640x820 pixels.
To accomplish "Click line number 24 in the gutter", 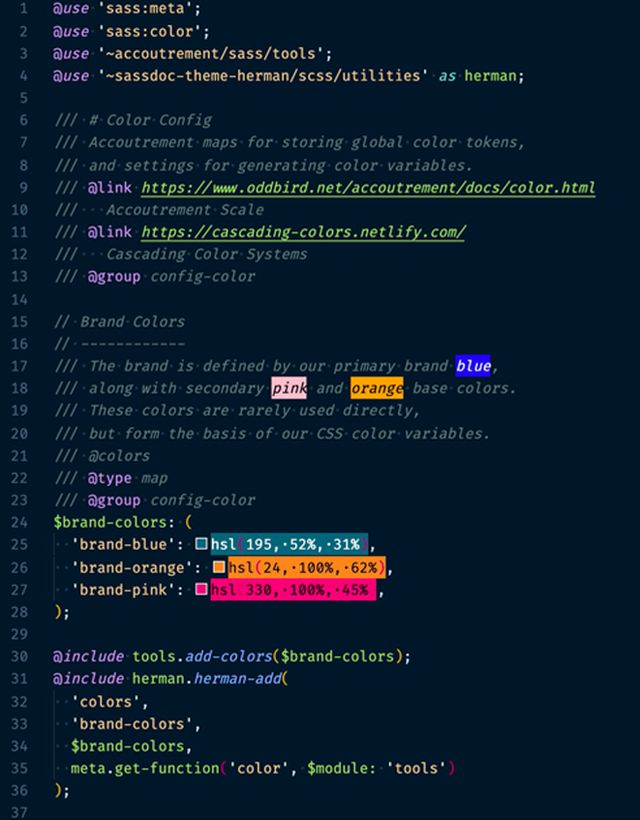I will pos(19,522).
